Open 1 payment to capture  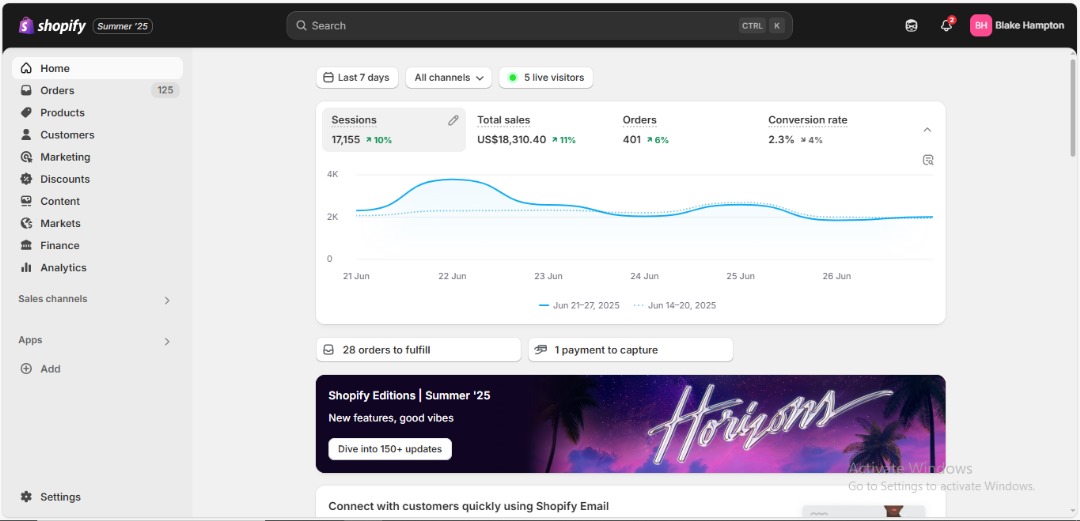[630, 349]
